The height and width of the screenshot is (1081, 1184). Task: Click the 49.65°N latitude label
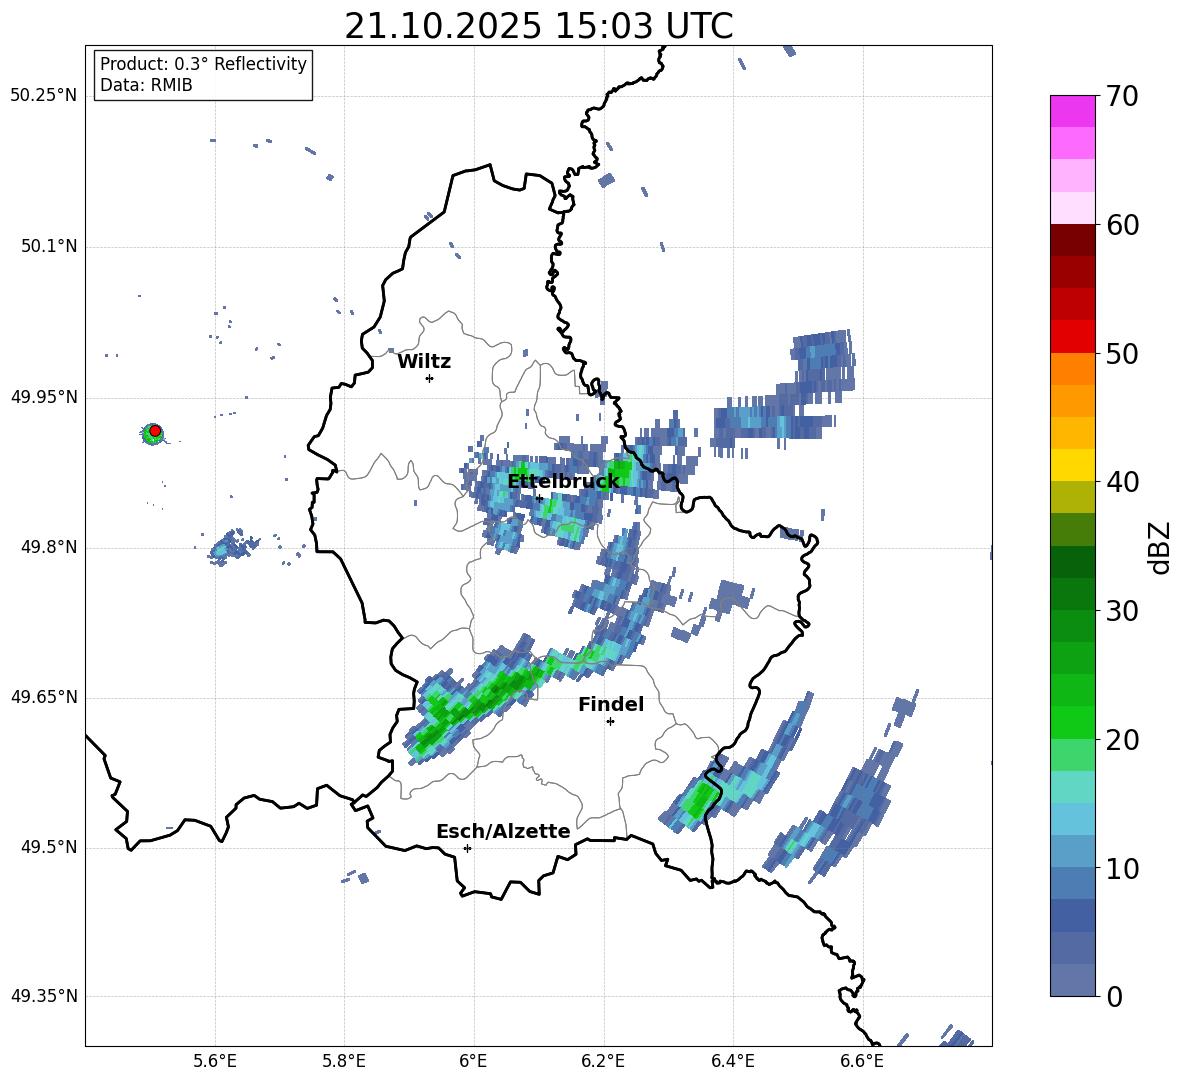[44, 697]
